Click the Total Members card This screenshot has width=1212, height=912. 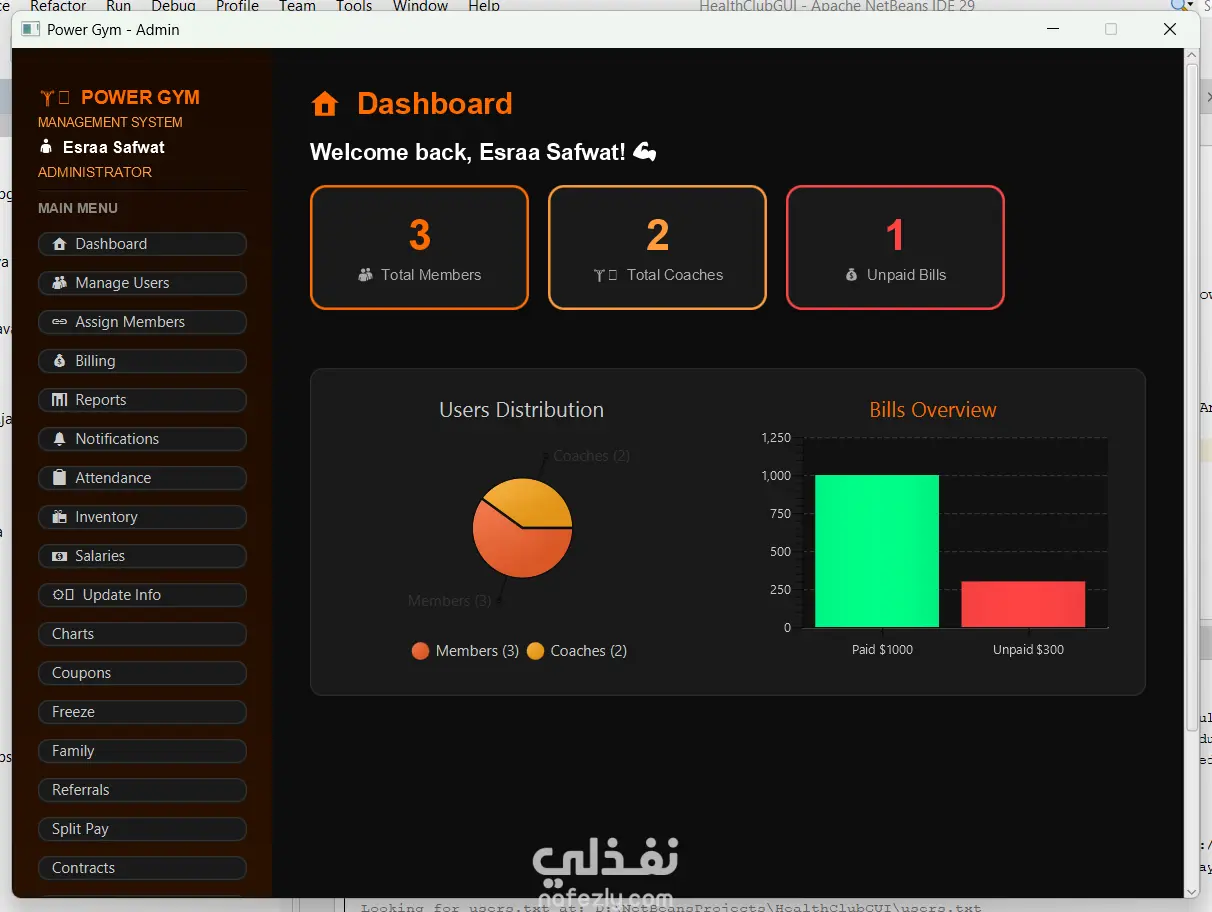pos(419,248)
